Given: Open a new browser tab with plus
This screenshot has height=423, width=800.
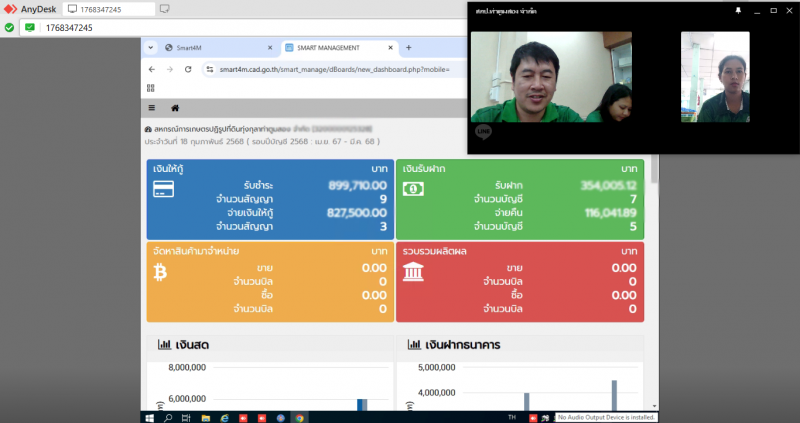Looking at the screenshot, I should (x=408, y=47).
